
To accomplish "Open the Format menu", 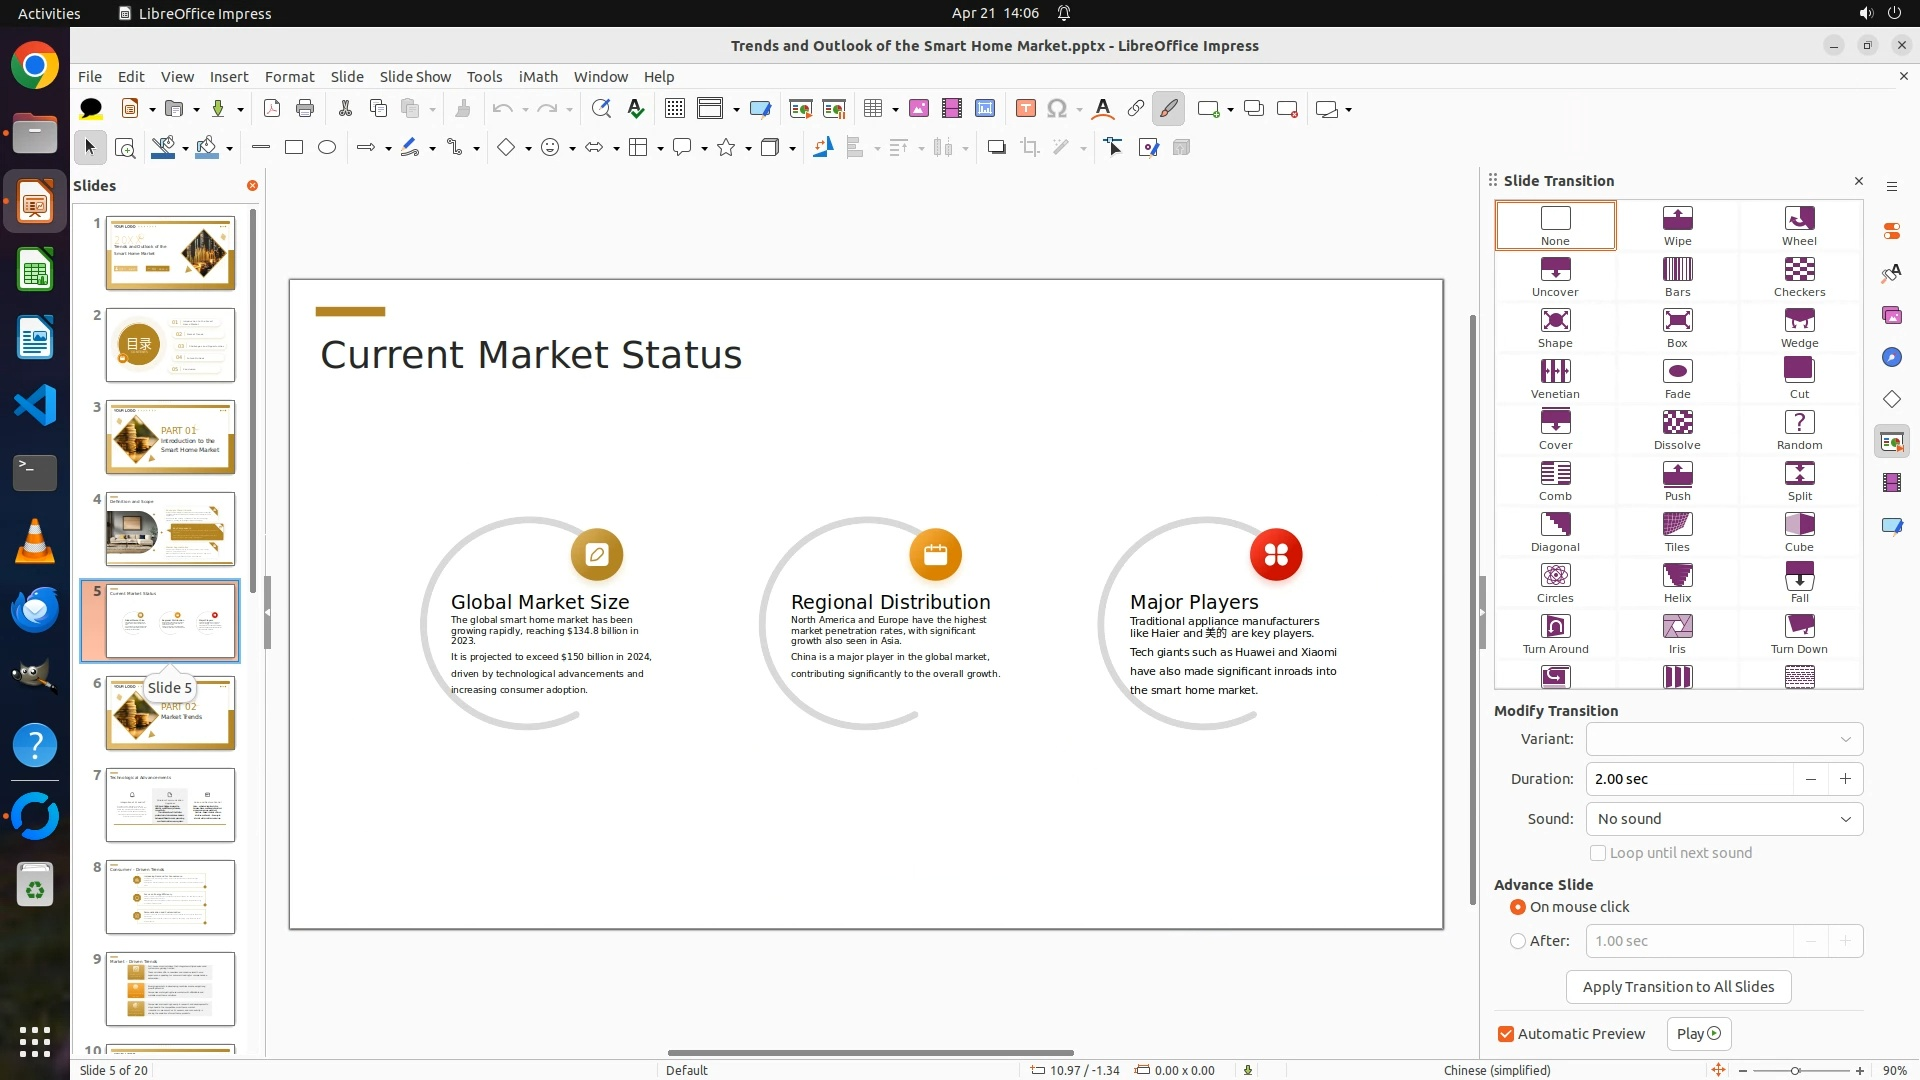I will (289, 76).
